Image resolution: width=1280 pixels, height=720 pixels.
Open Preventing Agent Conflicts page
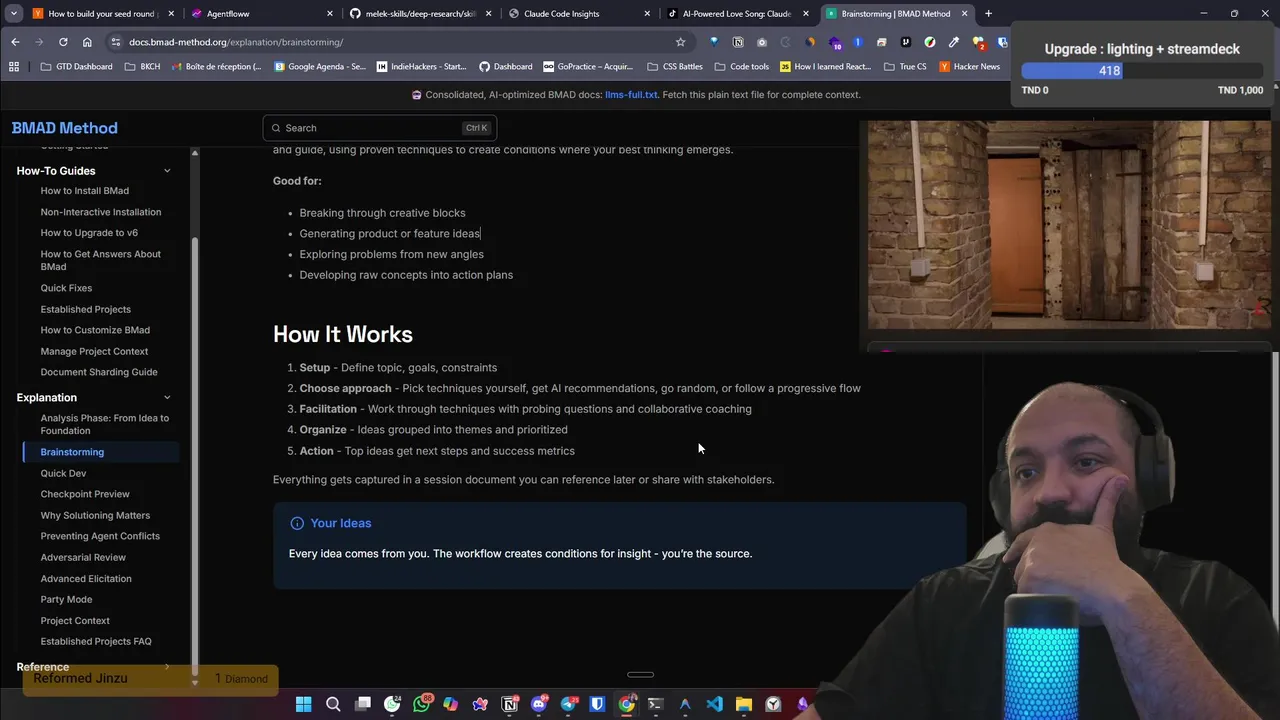click(100, 536)
